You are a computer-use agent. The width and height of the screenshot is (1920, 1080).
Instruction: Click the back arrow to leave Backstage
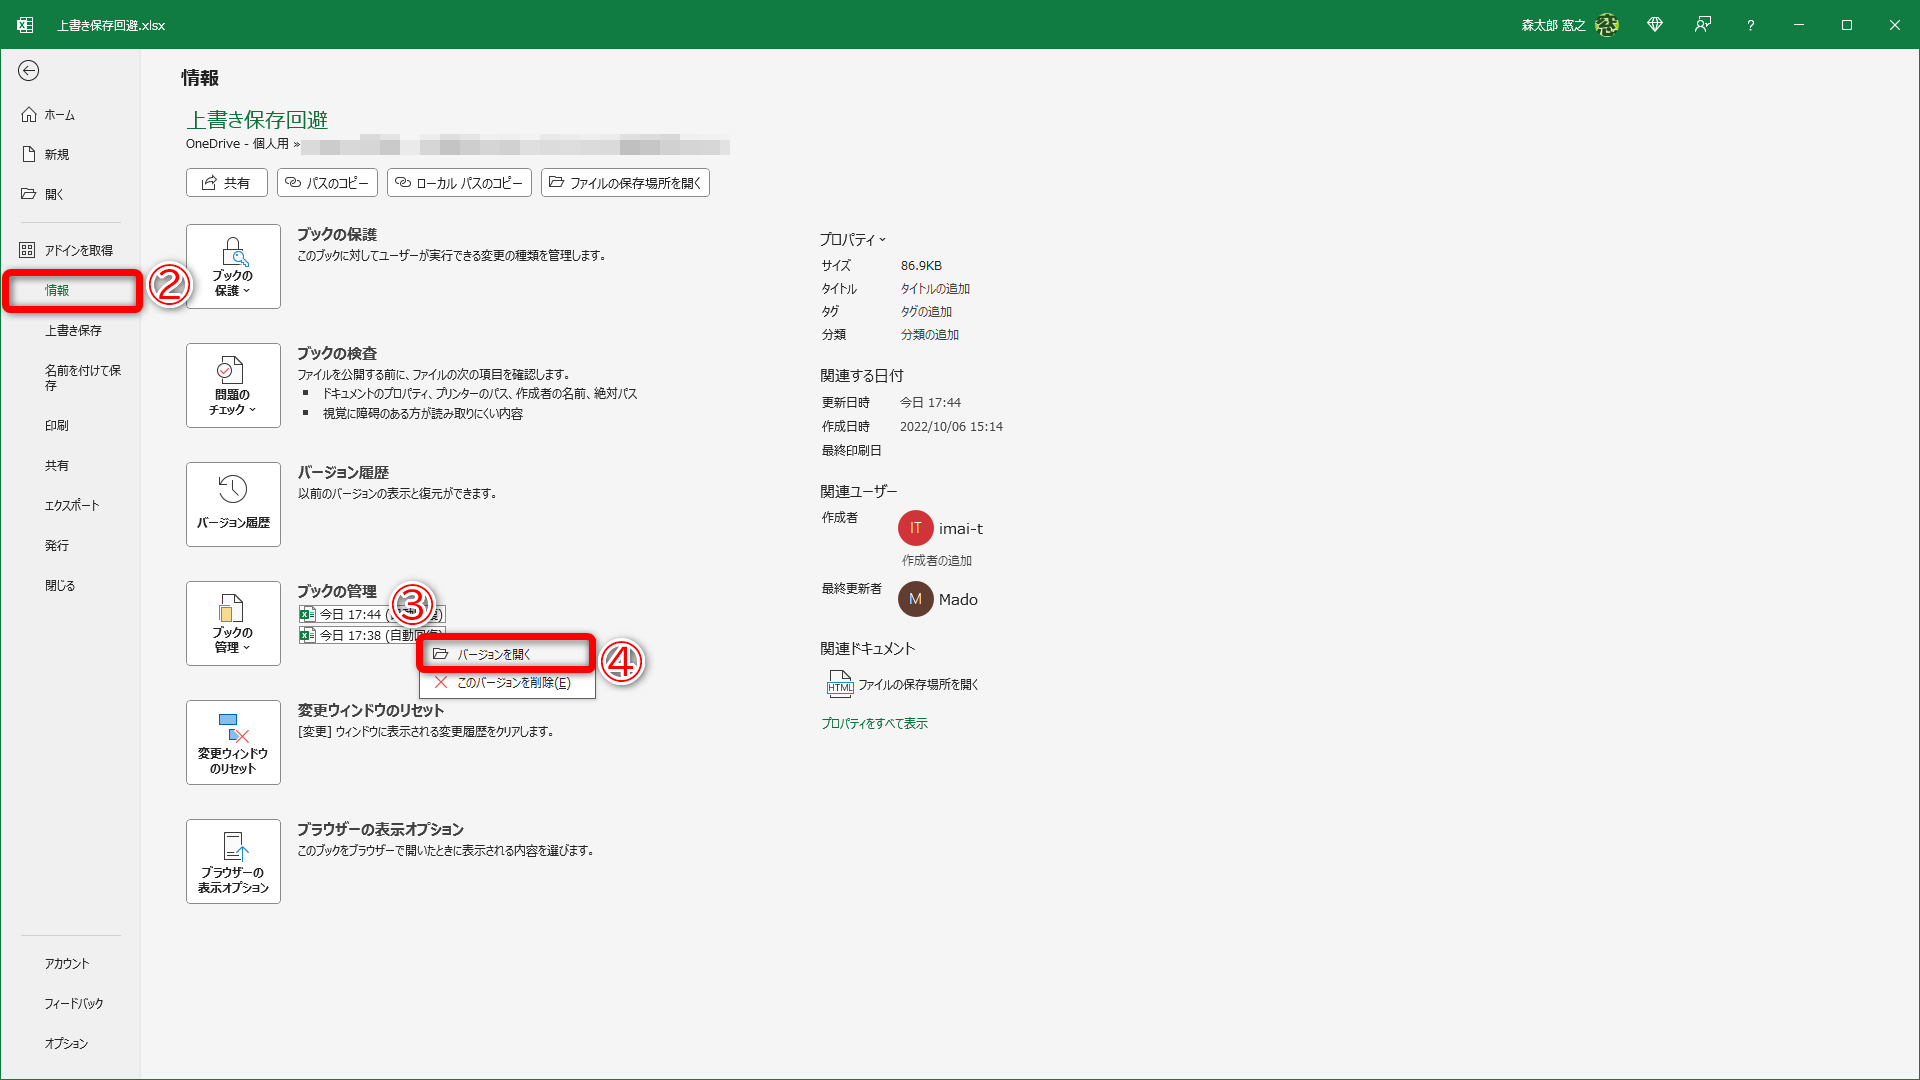coord(29,71)
